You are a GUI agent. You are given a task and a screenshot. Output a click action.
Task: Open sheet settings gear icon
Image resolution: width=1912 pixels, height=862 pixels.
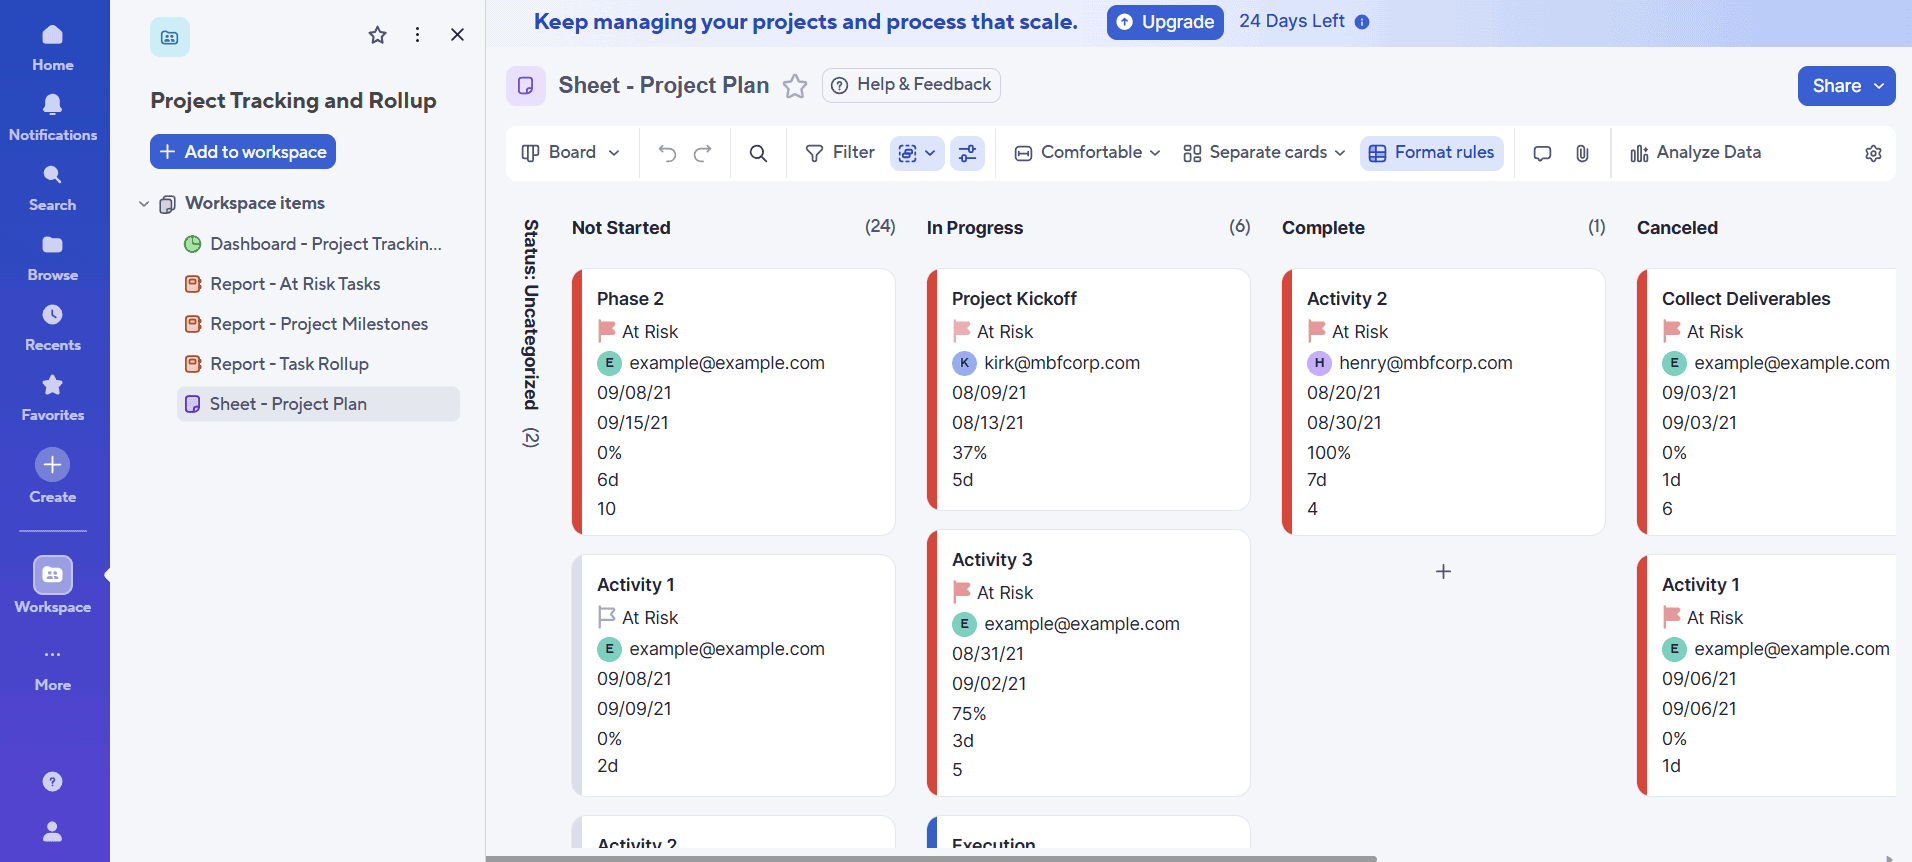point(1873,153)
